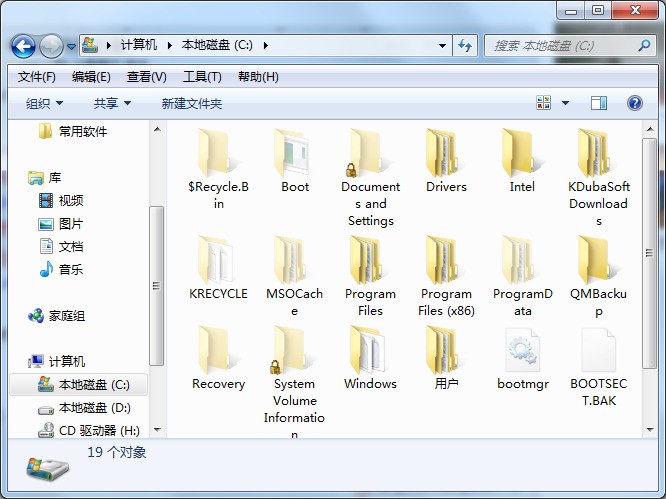Toggle the preview pane button
666x499 pixels.
(598, 103)
